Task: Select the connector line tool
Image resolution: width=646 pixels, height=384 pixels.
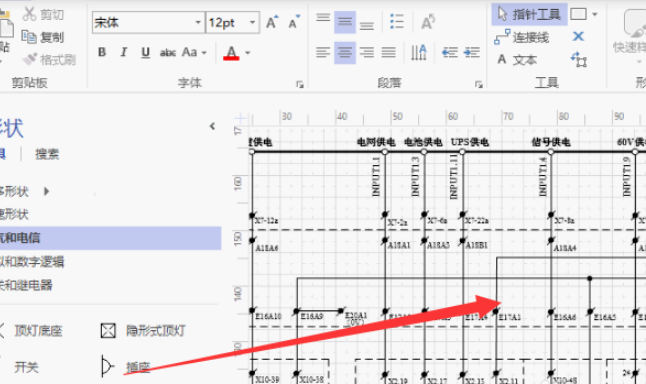Action: (522, 37)
